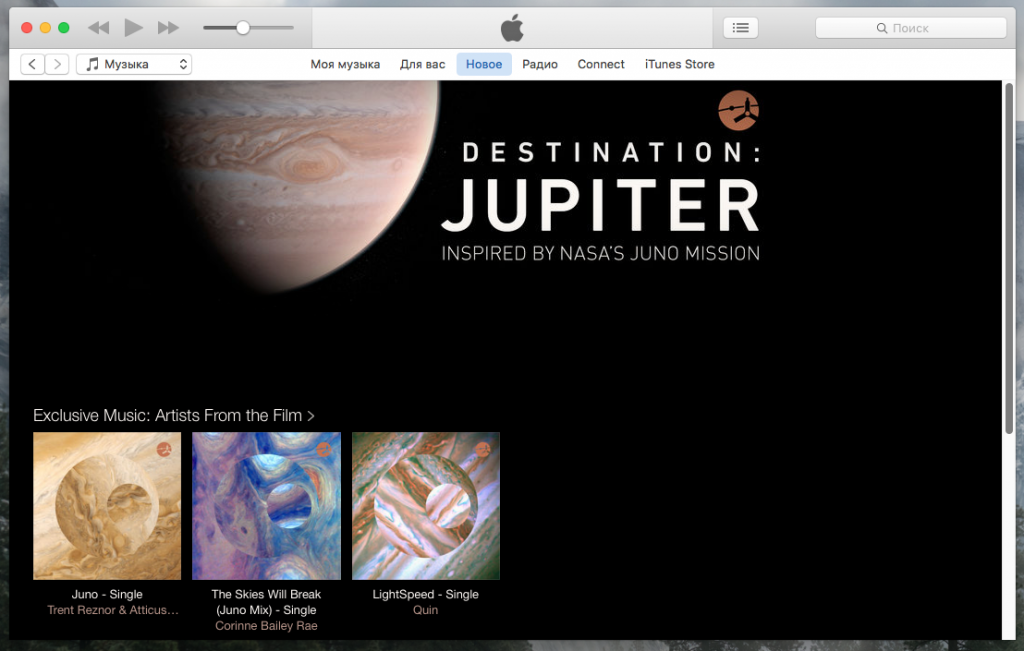Click The Skies Will Break (Juno Mix) title
Viewport: 1024px width, 651px height.
(266, 602)
